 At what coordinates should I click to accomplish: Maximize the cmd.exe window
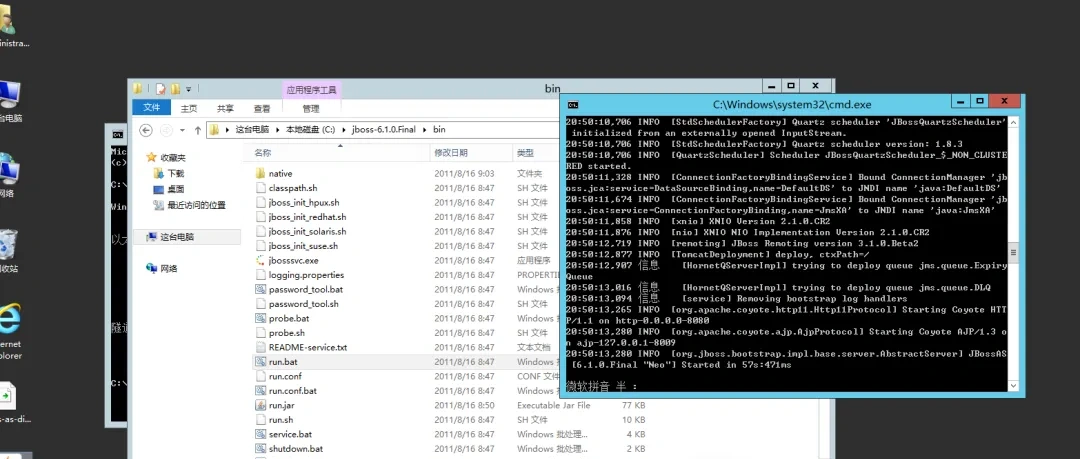pyautogui.click(x=979, y=101)
